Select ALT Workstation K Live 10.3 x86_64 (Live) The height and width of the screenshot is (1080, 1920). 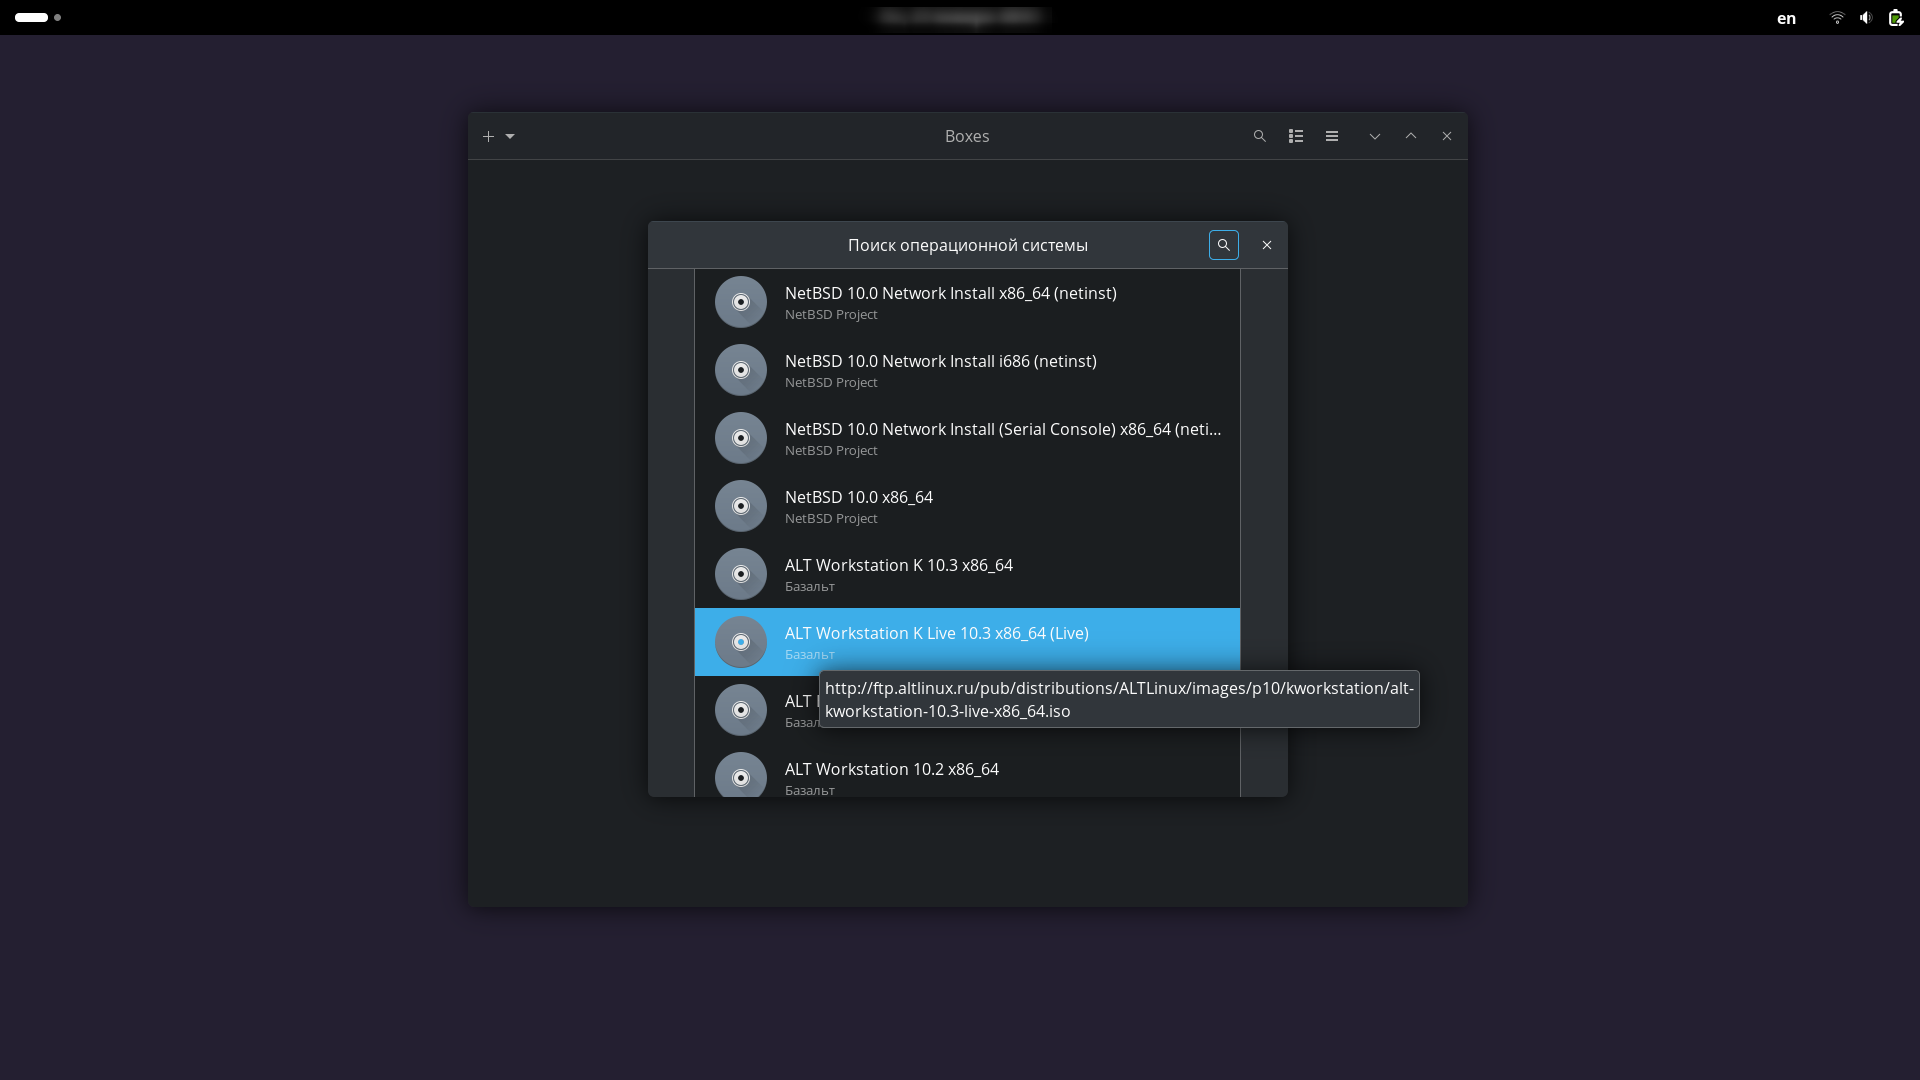[x=967, y=642]
